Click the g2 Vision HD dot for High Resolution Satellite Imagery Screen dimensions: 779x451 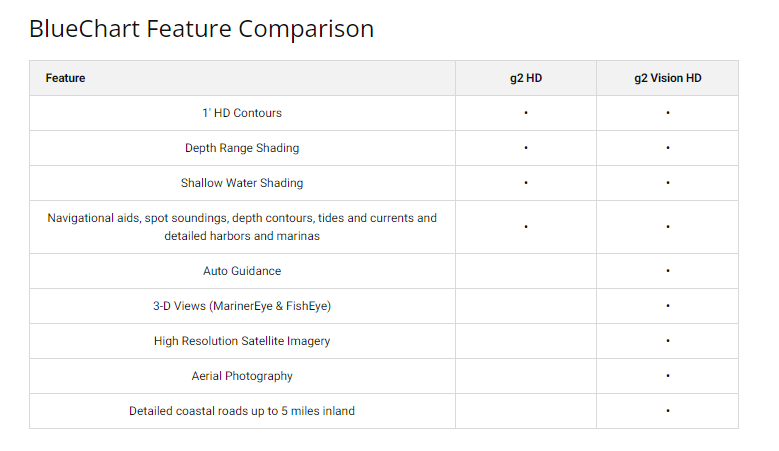[667, 341]
